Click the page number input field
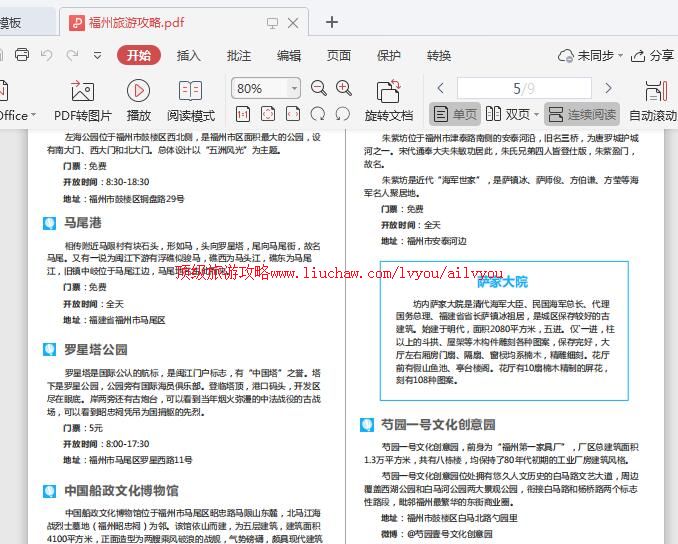678x544 pixels. [x=524, y=89]
